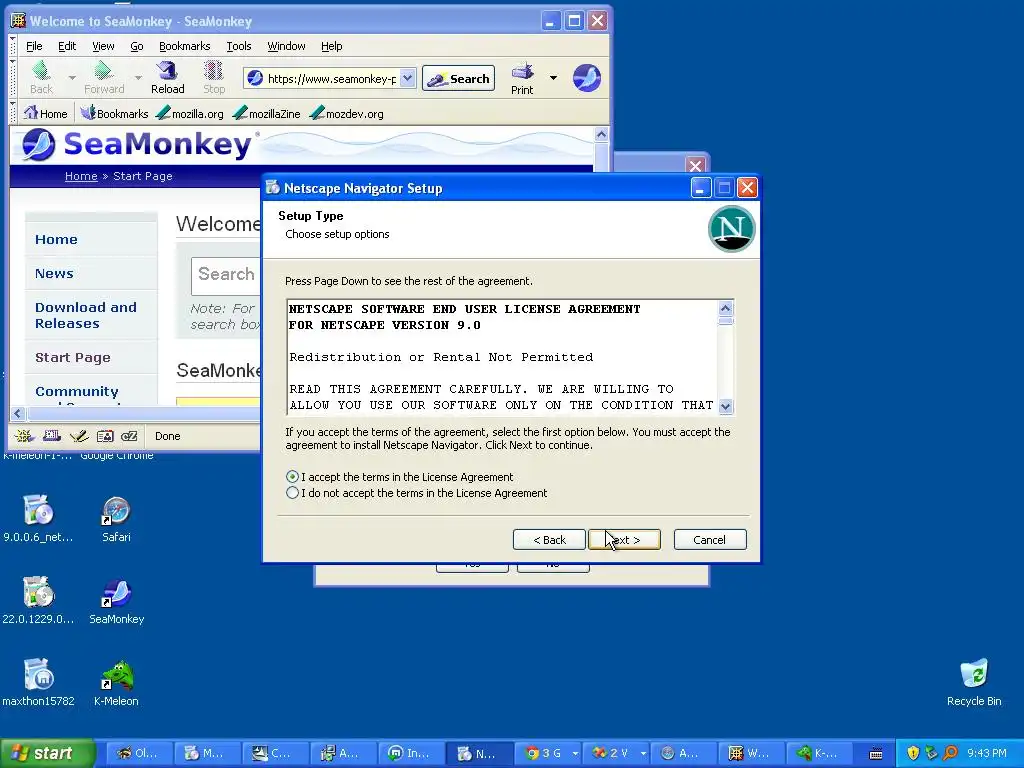Open the Go menu in SeaMonkey

136,46
